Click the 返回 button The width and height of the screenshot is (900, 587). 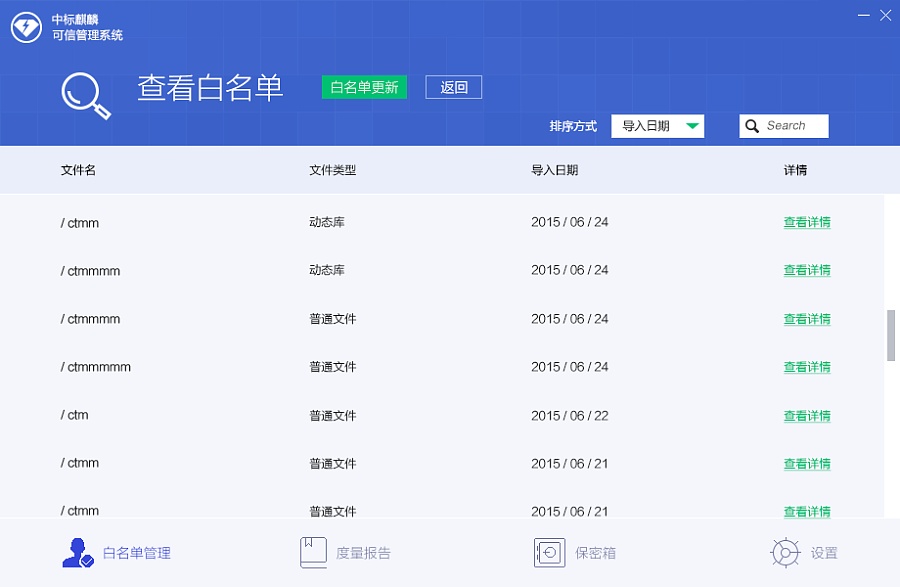454,87
